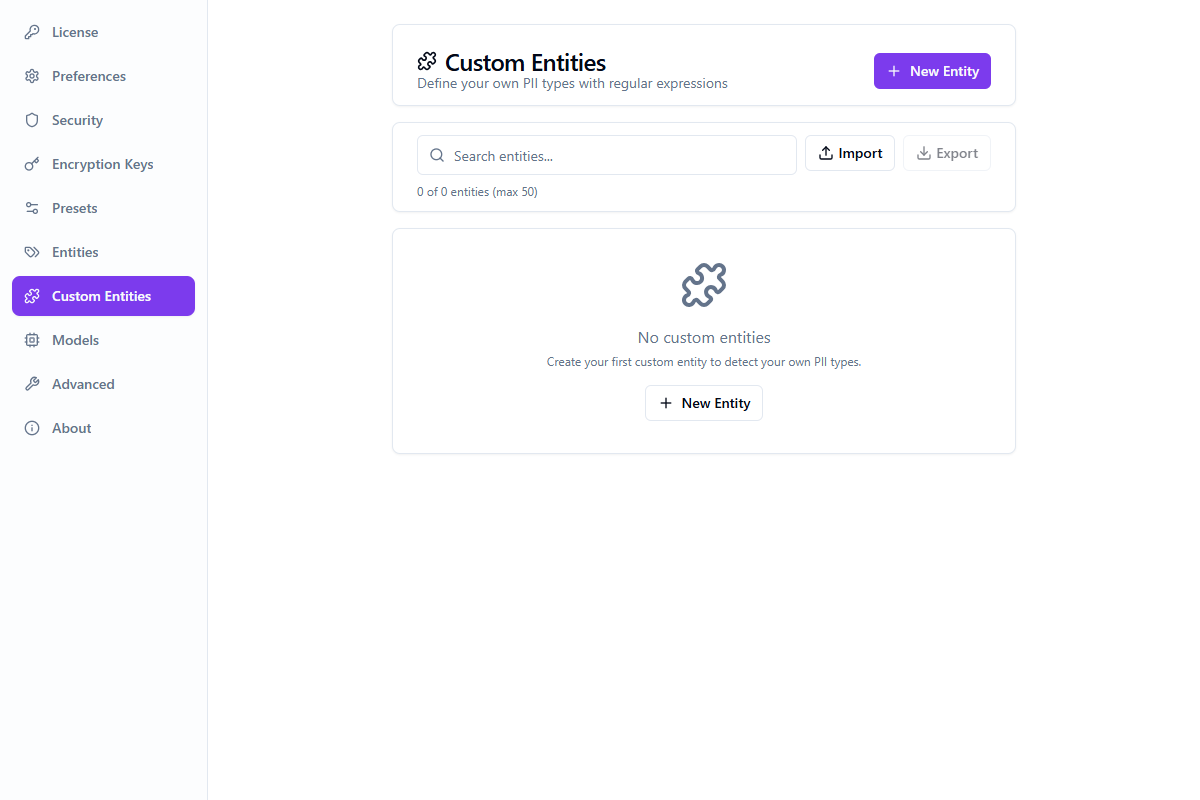Click the Presets sliders icon
The height and width of the screenshot is (800, 1200).
(30, 207)
